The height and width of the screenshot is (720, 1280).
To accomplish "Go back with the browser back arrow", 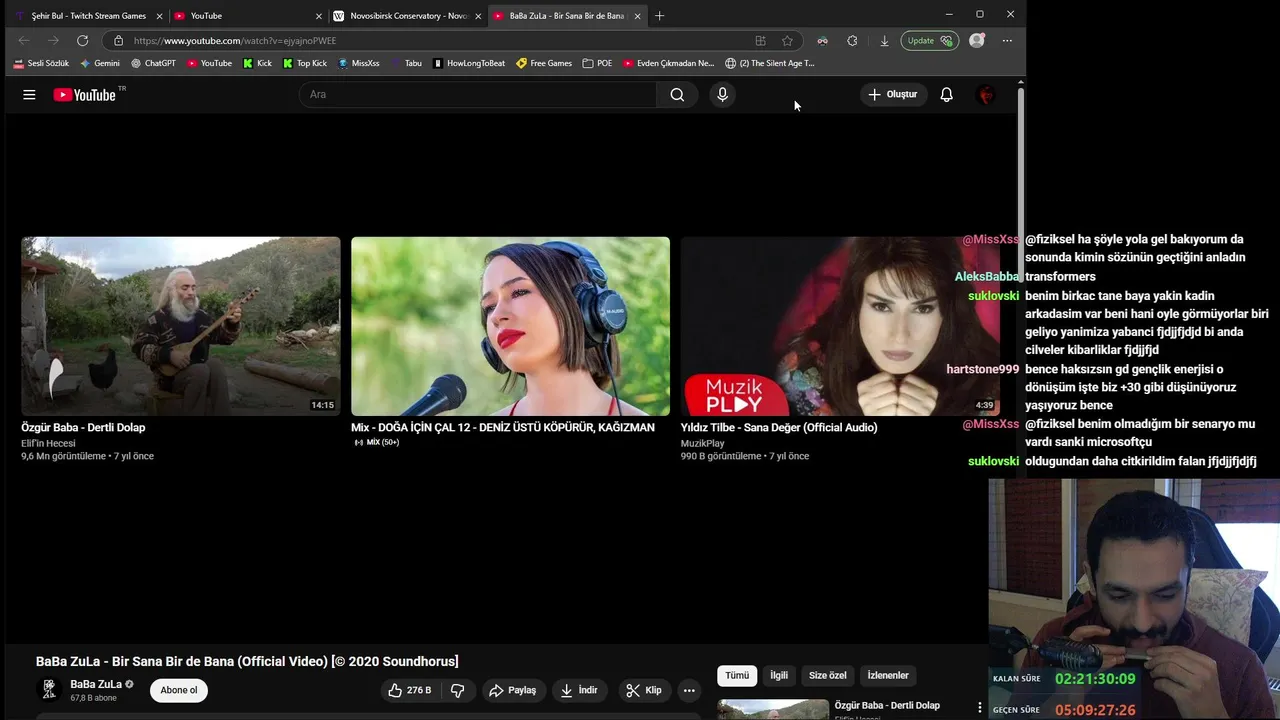I will [x=24, y=41].
